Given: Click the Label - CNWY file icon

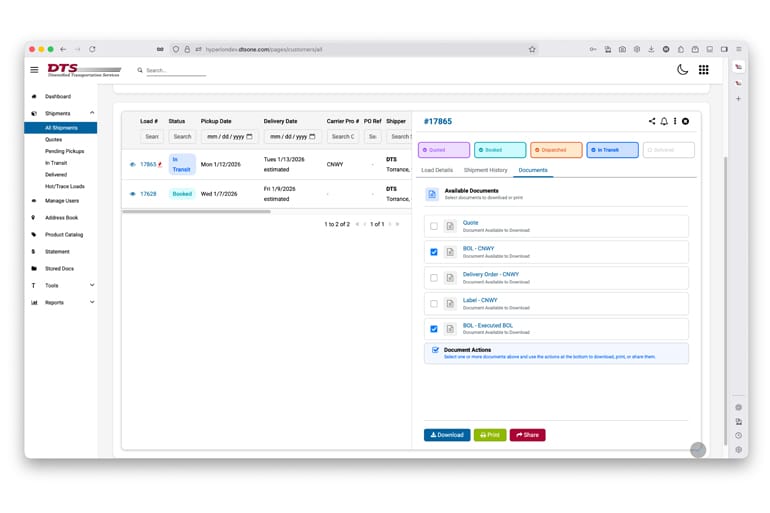Looking at the screenshot, I should point(450,304).
